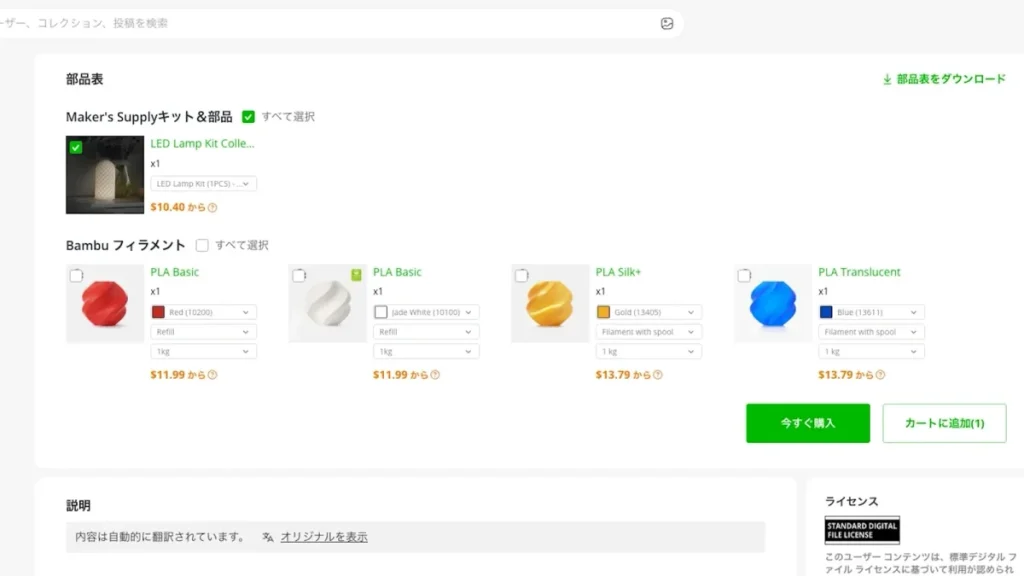Open the Red (10200) color dropdown
Viewport: 1024px width, 576px height.
click(x=203, y=312)
